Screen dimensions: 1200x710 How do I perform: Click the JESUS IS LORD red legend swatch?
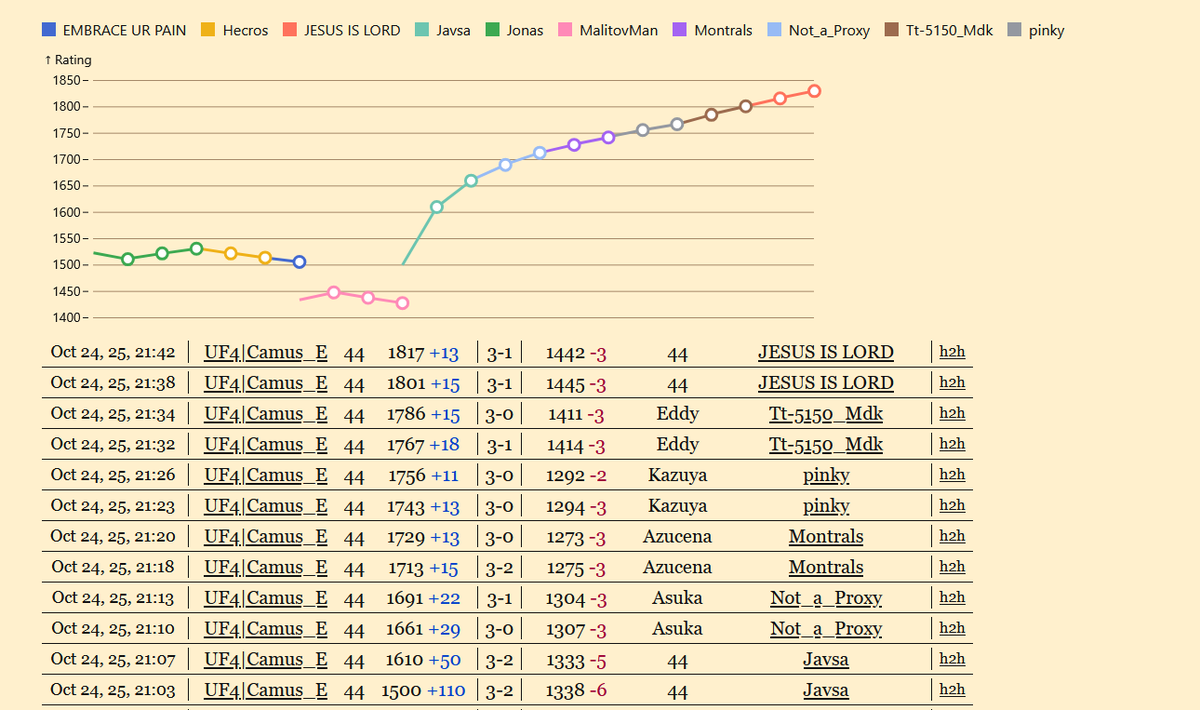290,30
